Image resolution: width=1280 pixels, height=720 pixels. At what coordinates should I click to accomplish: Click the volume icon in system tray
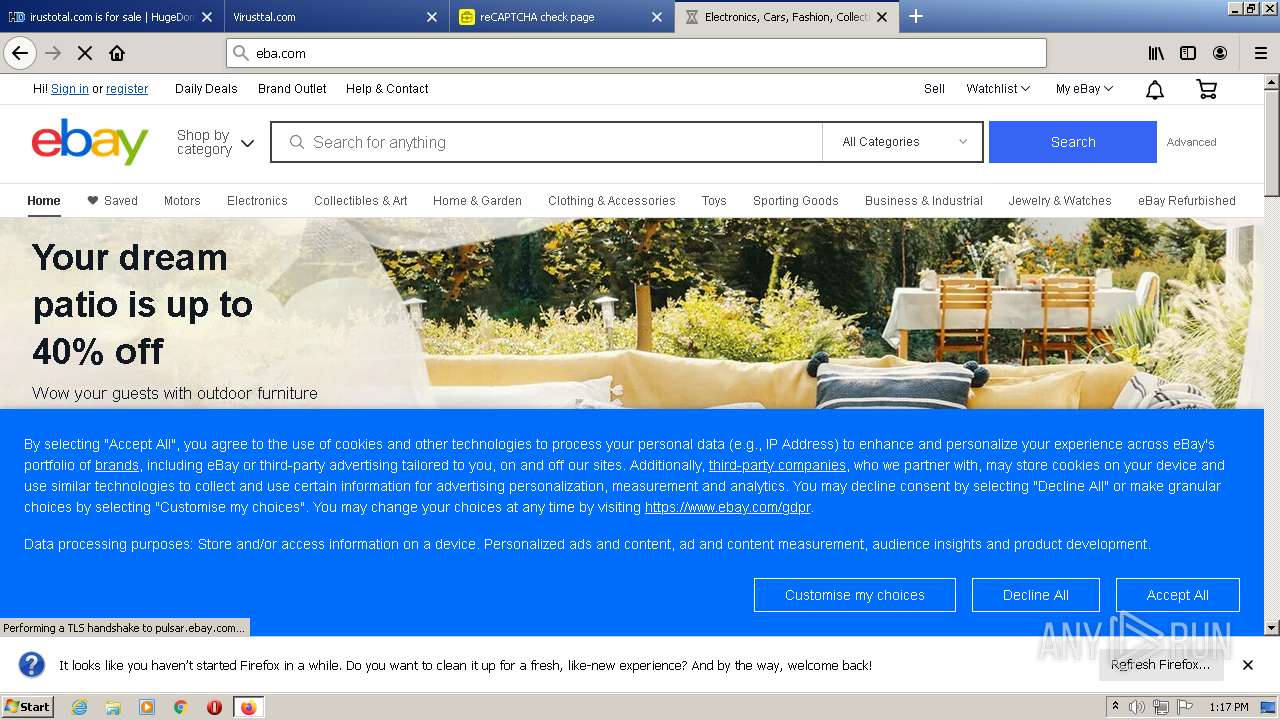point(1137,707)
